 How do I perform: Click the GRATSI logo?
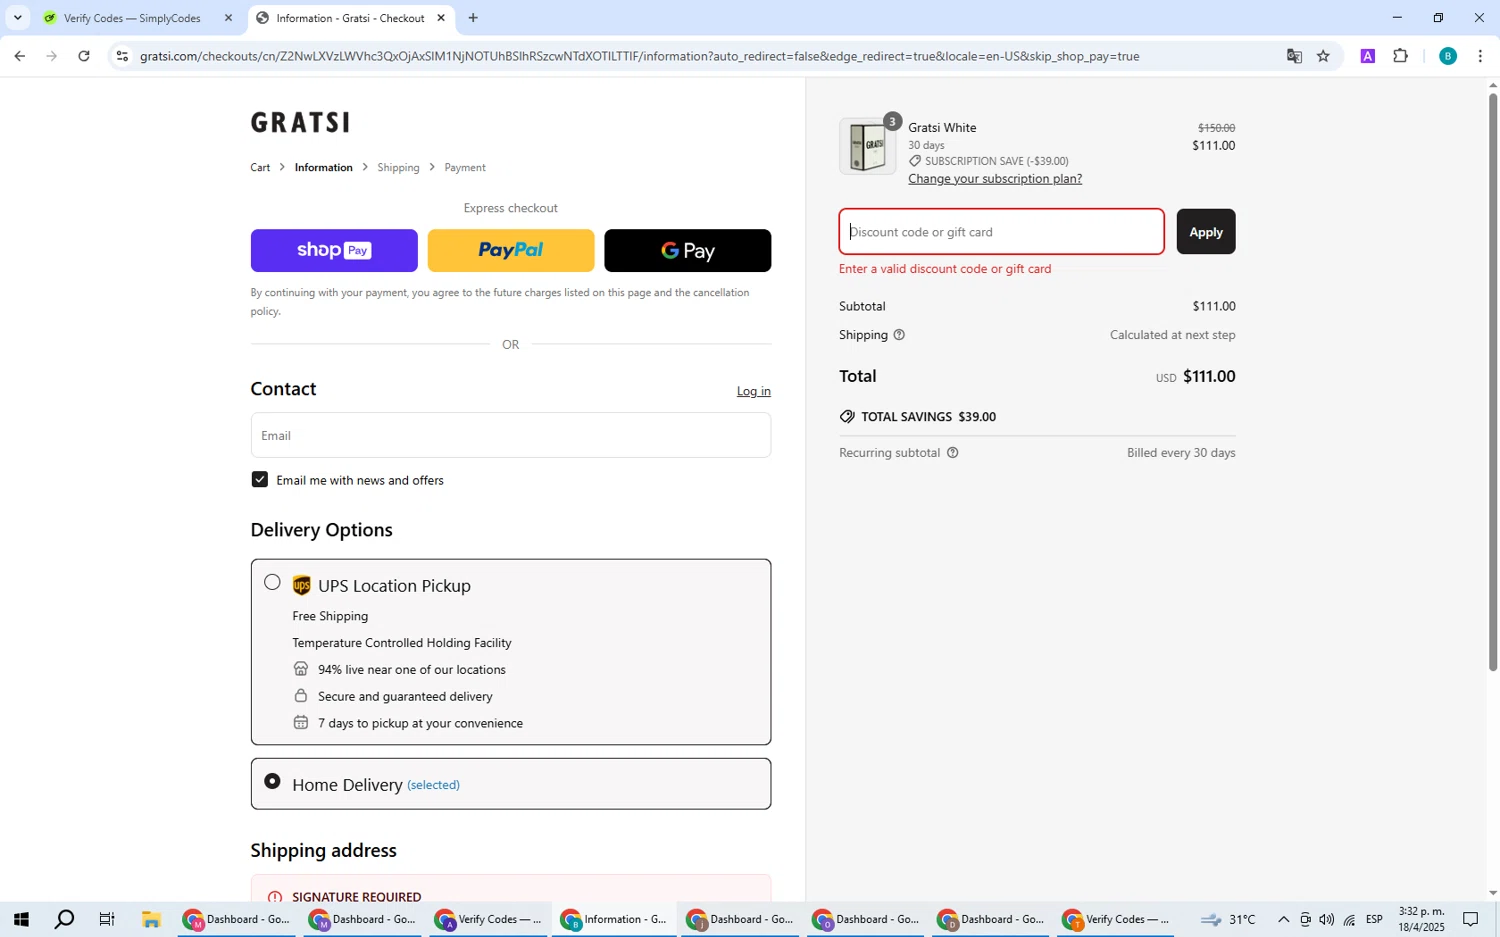300,122
